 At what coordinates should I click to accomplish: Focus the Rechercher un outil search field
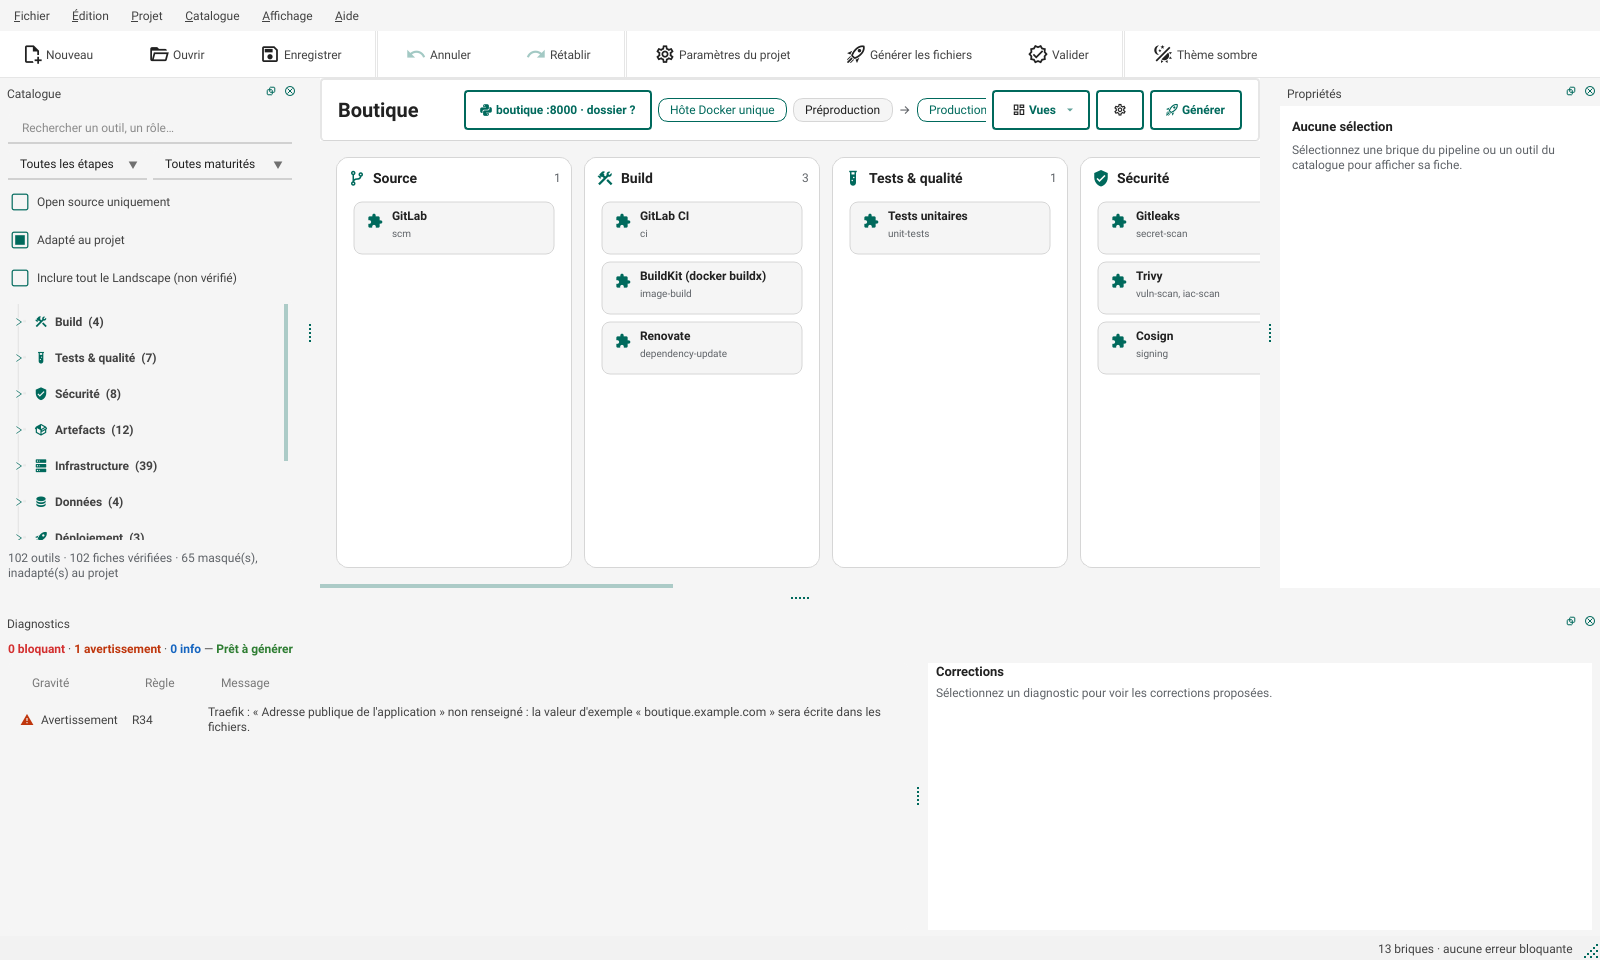(150, 128)
